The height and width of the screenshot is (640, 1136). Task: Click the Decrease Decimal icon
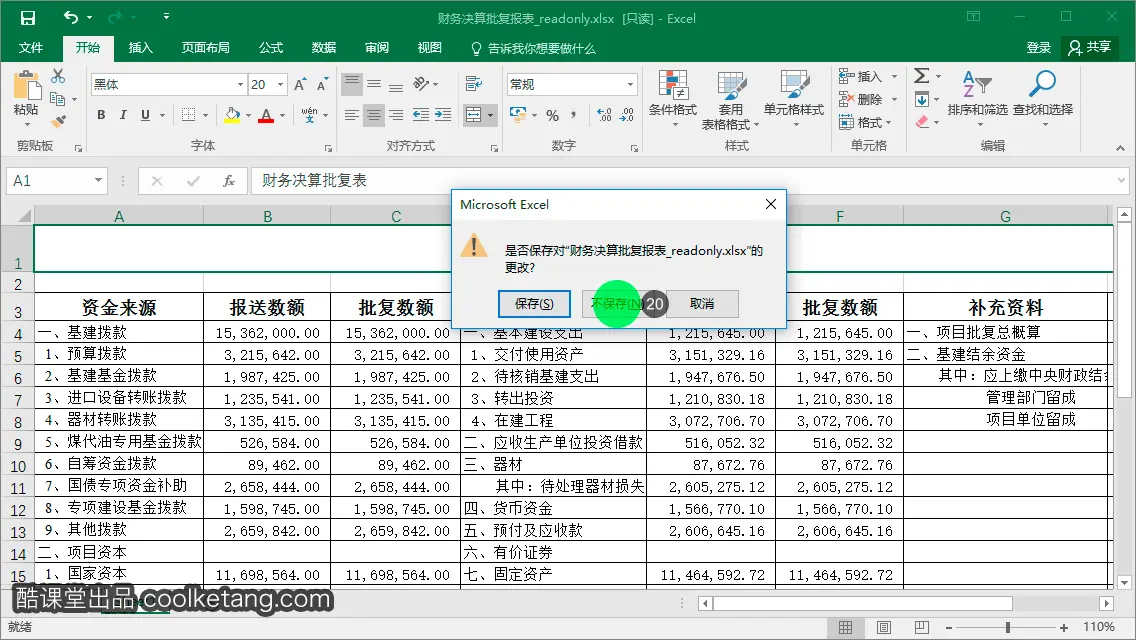click(627, 115)
